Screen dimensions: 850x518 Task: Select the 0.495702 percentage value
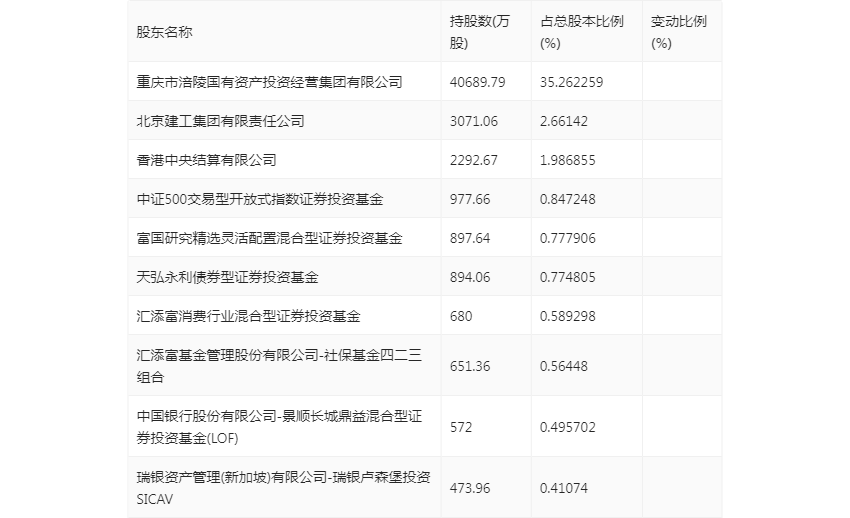(568, 427)
